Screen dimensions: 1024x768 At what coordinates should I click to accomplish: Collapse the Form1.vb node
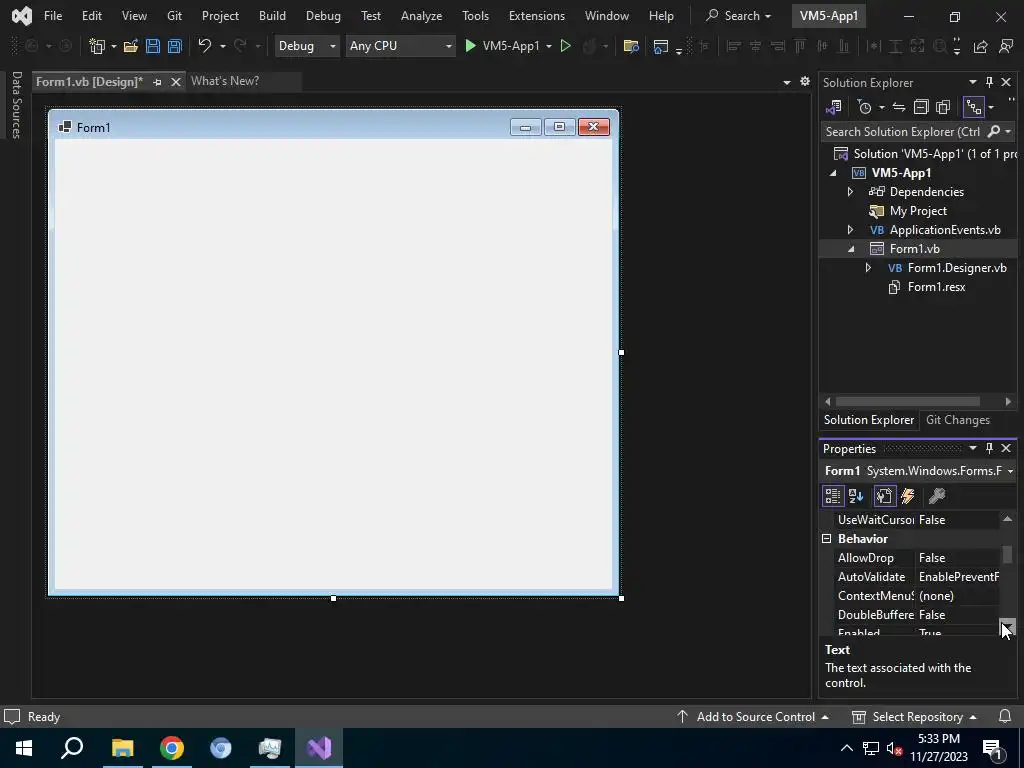click(851, 249)
